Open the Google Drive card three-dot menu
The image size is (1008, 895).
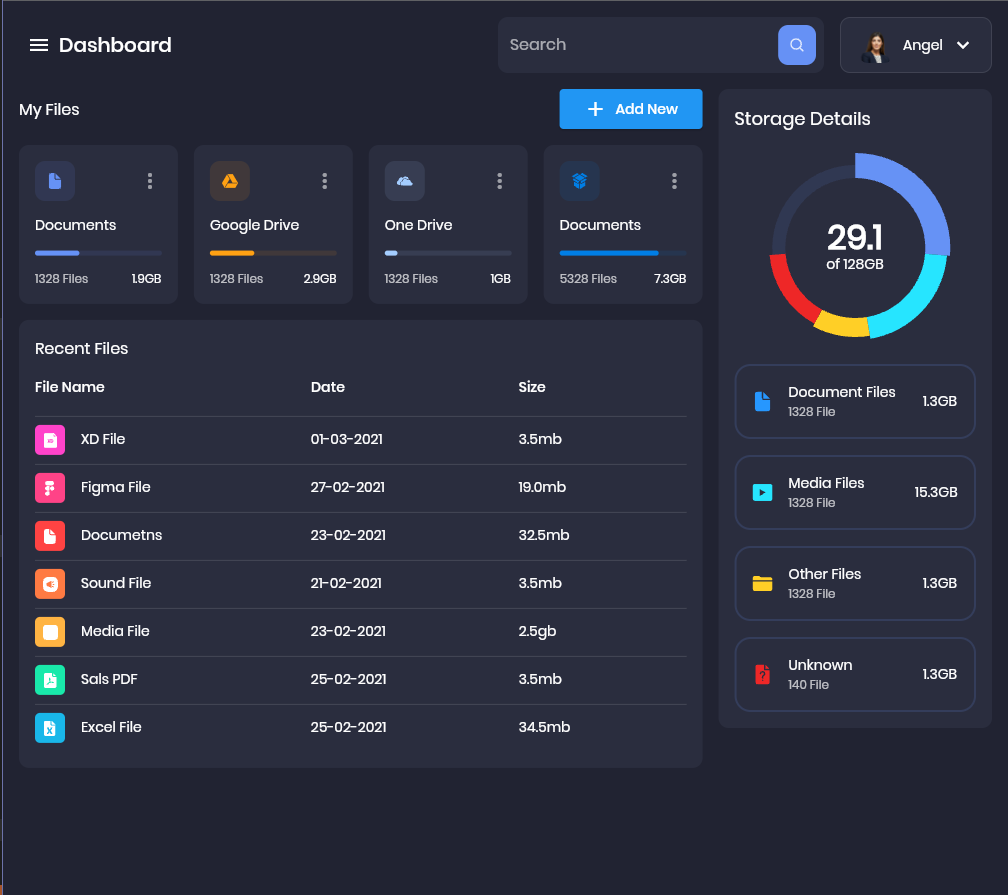tap(325, 181)
